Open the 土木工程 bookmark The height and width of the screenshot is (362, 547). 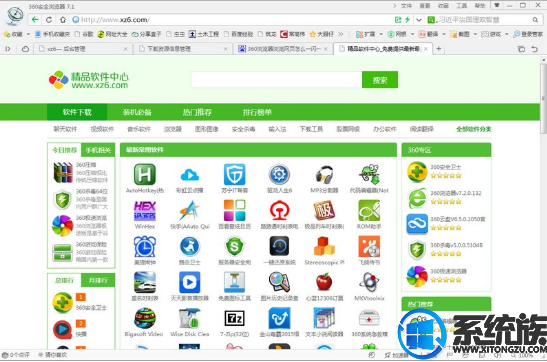204,34
